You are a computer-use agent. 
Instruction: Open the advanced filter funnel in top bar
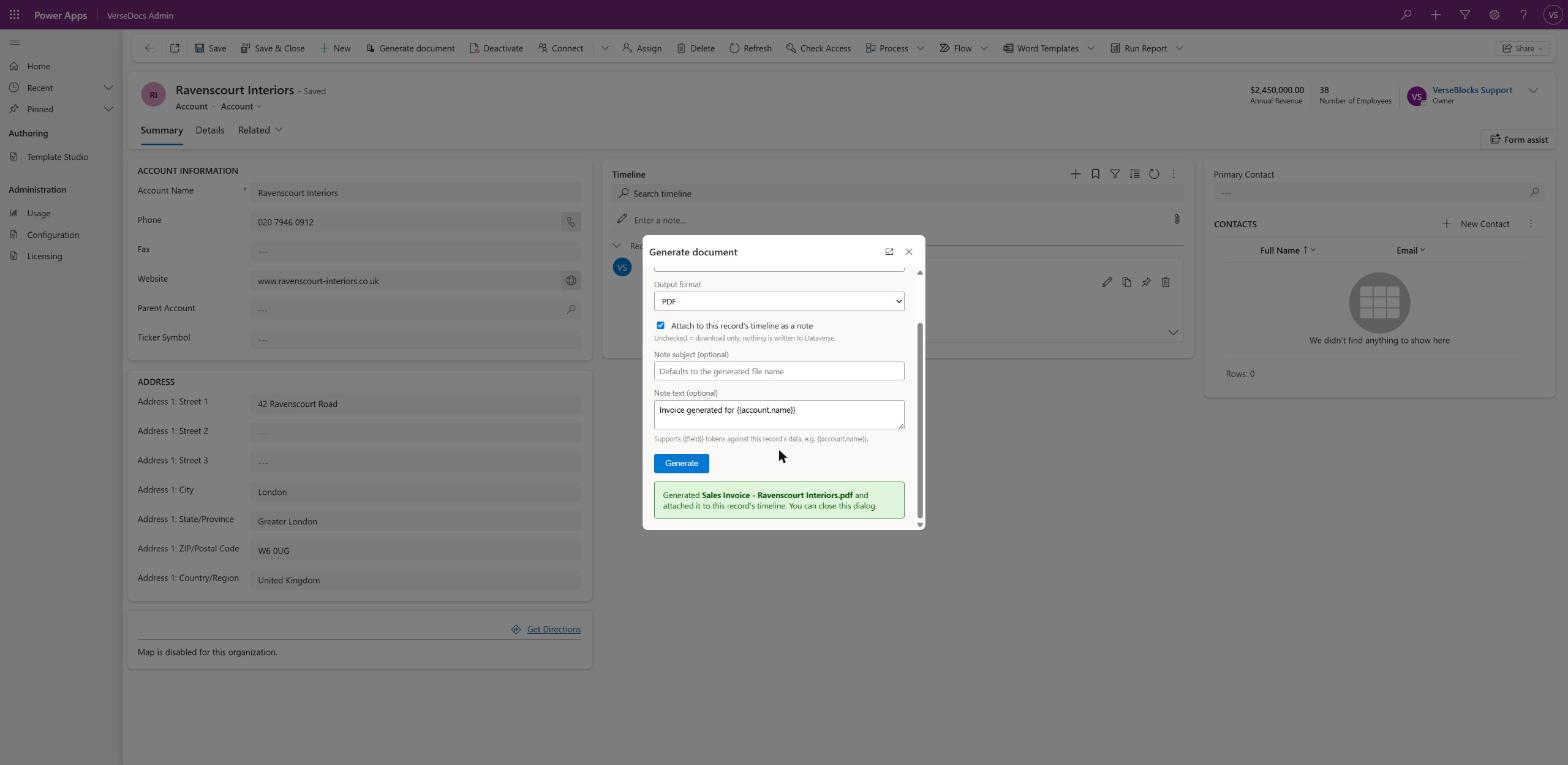click(1465, 15)
